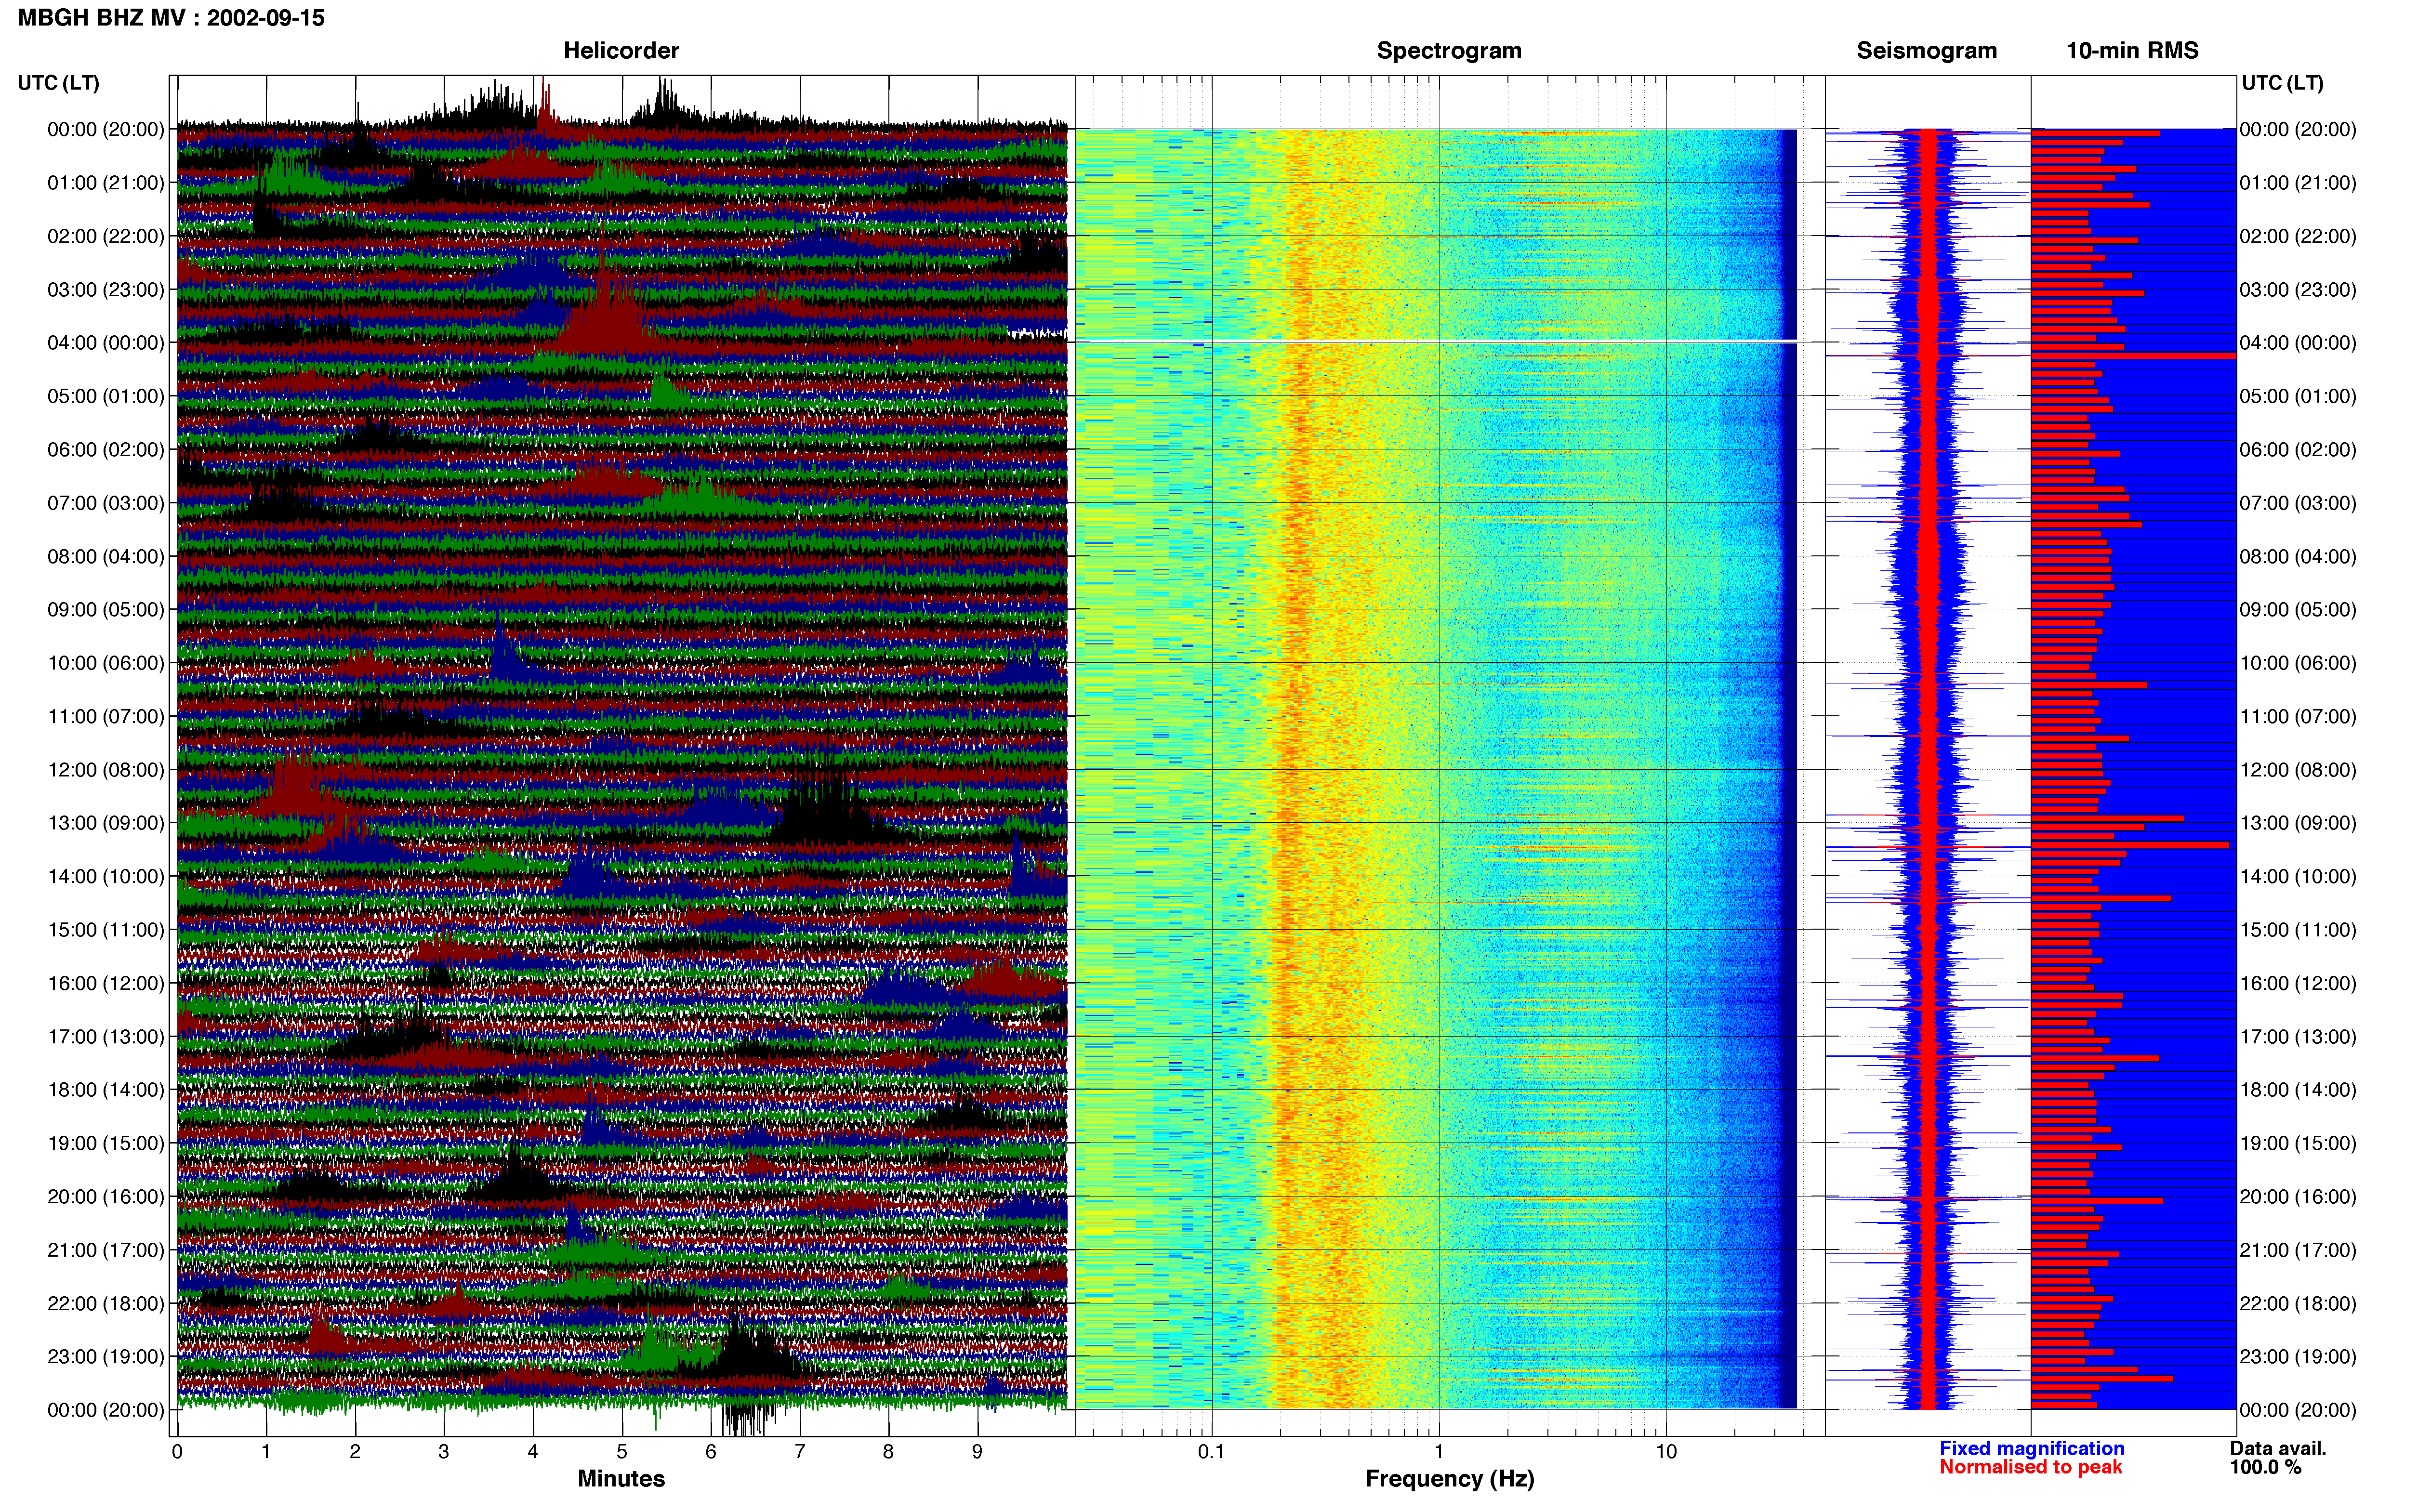
Task: Click the spectrogram frequency tick label '1'
Action: pos(1439,1452)
